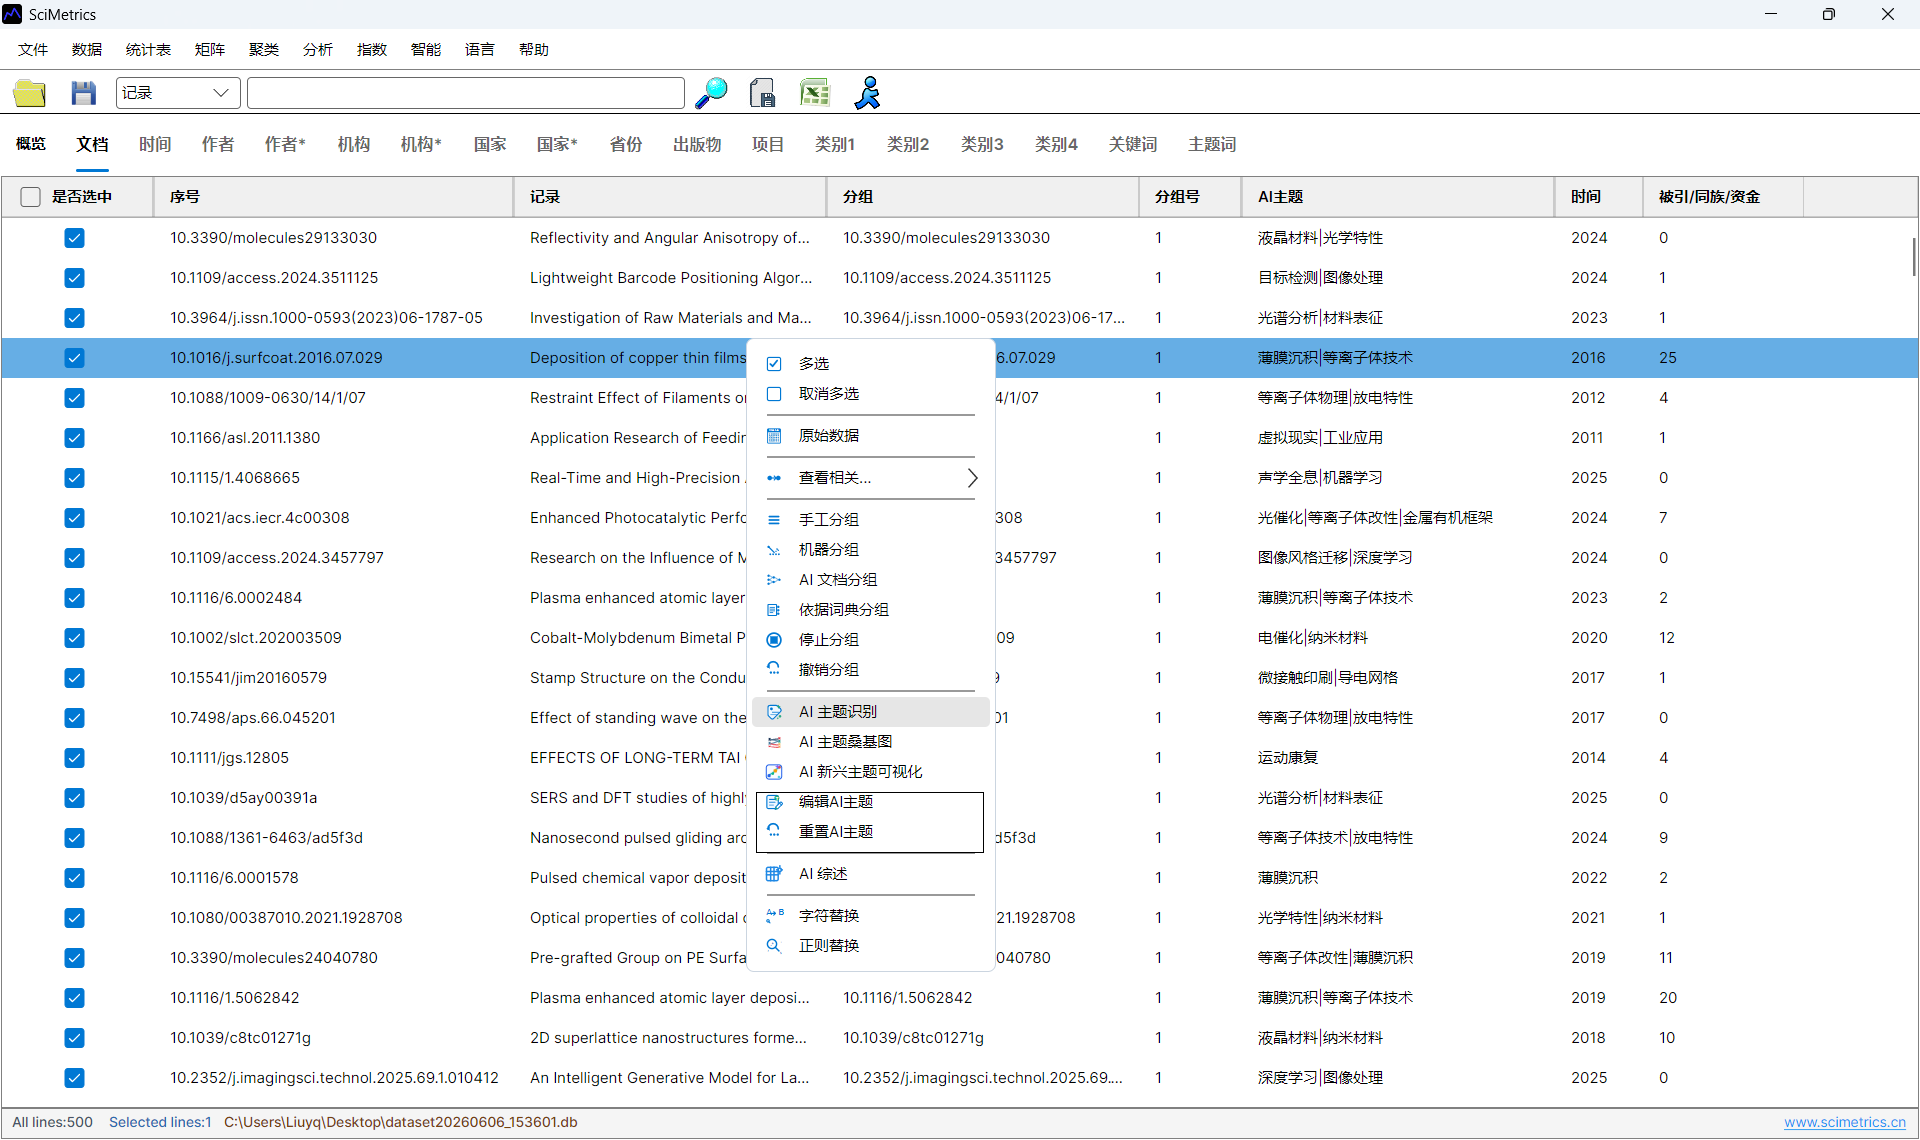
Task: Uncheck the row 10.1002/slct.202003509
Action: pyautogui.click(x=74, y=638)
